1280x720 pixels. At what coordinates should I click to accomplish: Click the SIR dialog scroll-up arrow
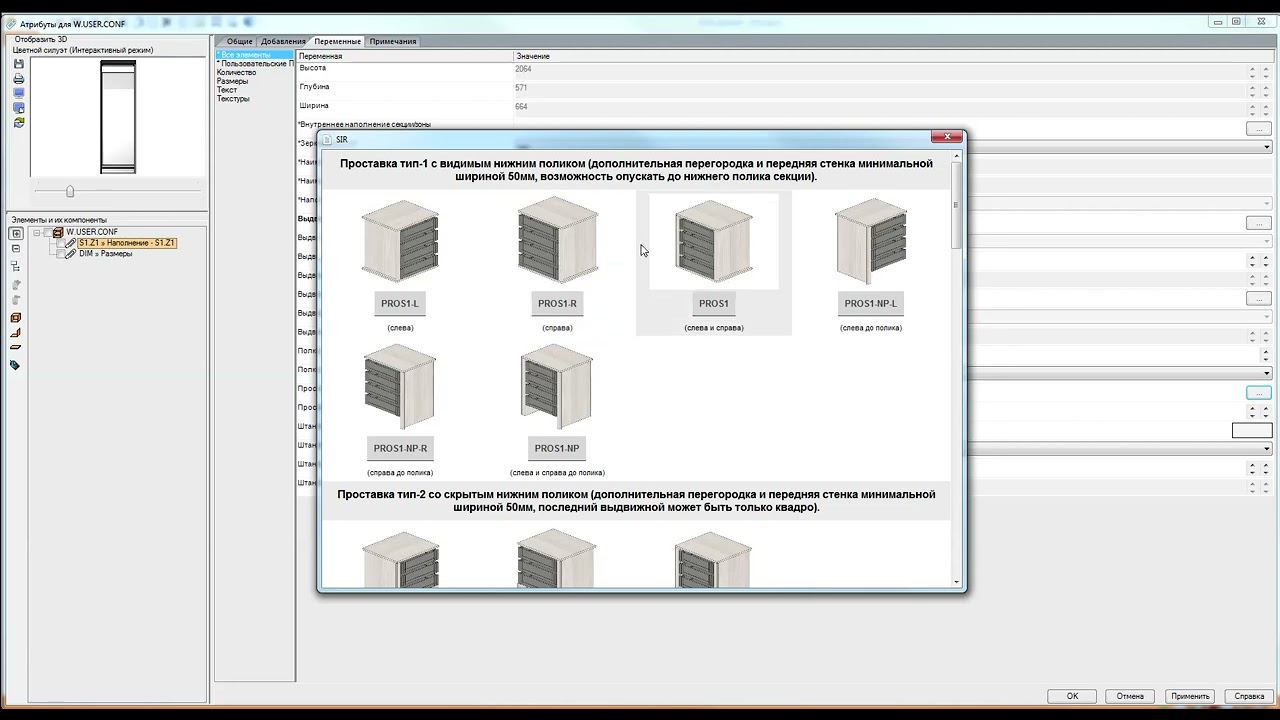pos(956,156)
